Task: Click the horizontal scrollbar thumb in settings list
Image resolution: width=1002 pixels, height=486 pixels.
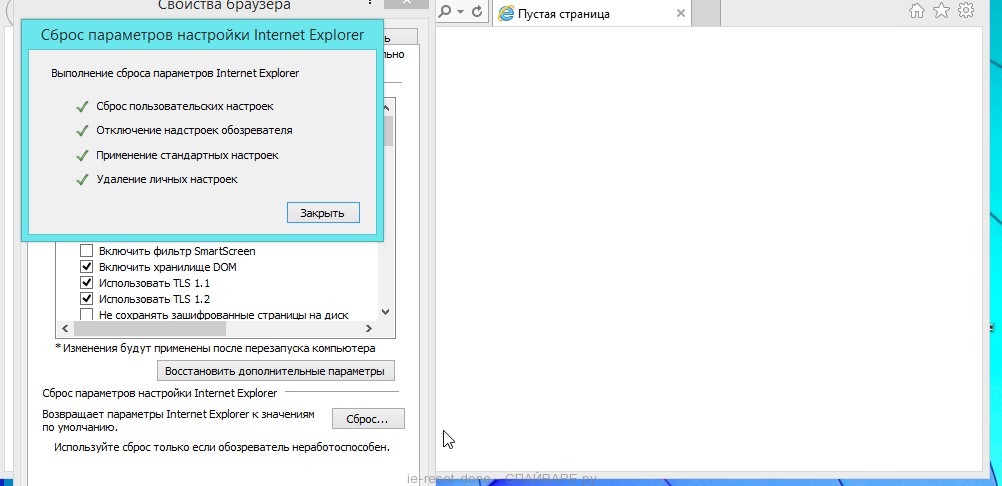Action: coord(150,328)
